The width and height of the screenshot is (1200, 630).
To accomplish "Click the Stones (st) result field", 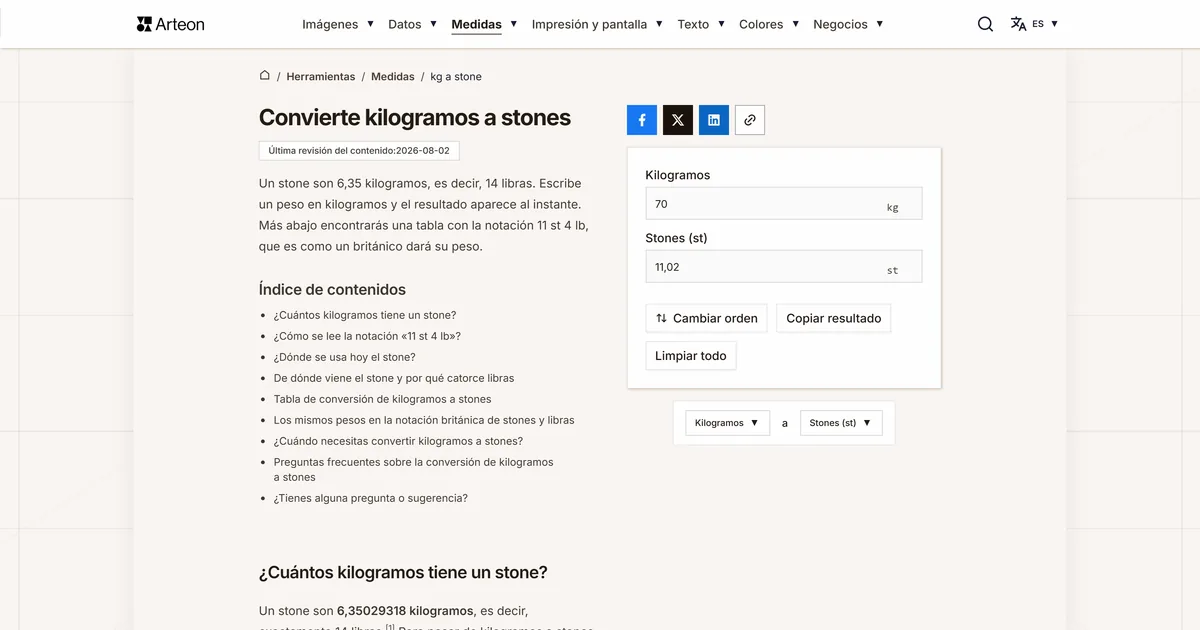I will click(x=784, y=267).
